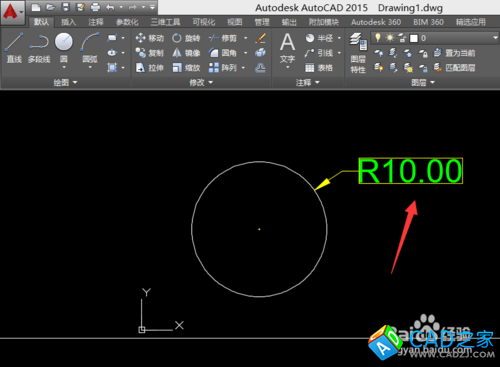Expand the Draw (绘图) panel

click(x=65, y=82)
